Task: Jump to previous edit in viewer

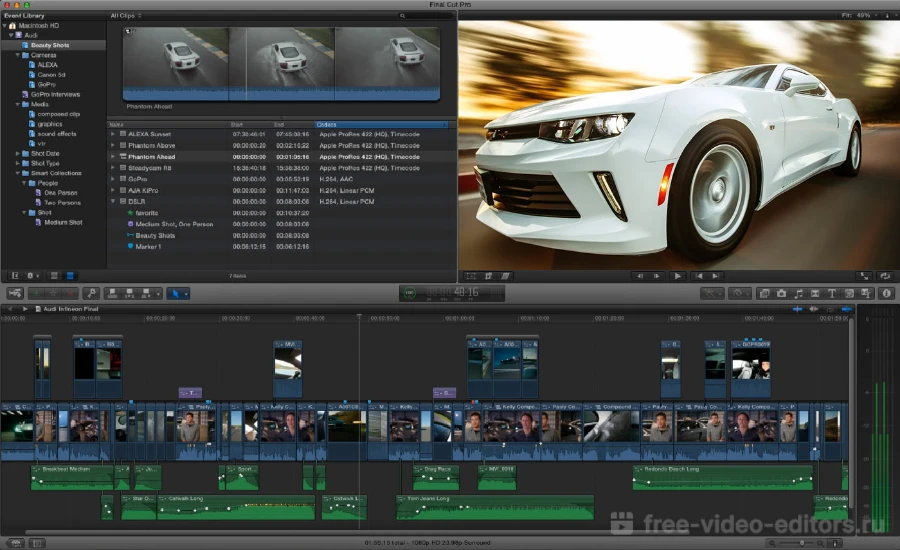Action: (699, 276)
